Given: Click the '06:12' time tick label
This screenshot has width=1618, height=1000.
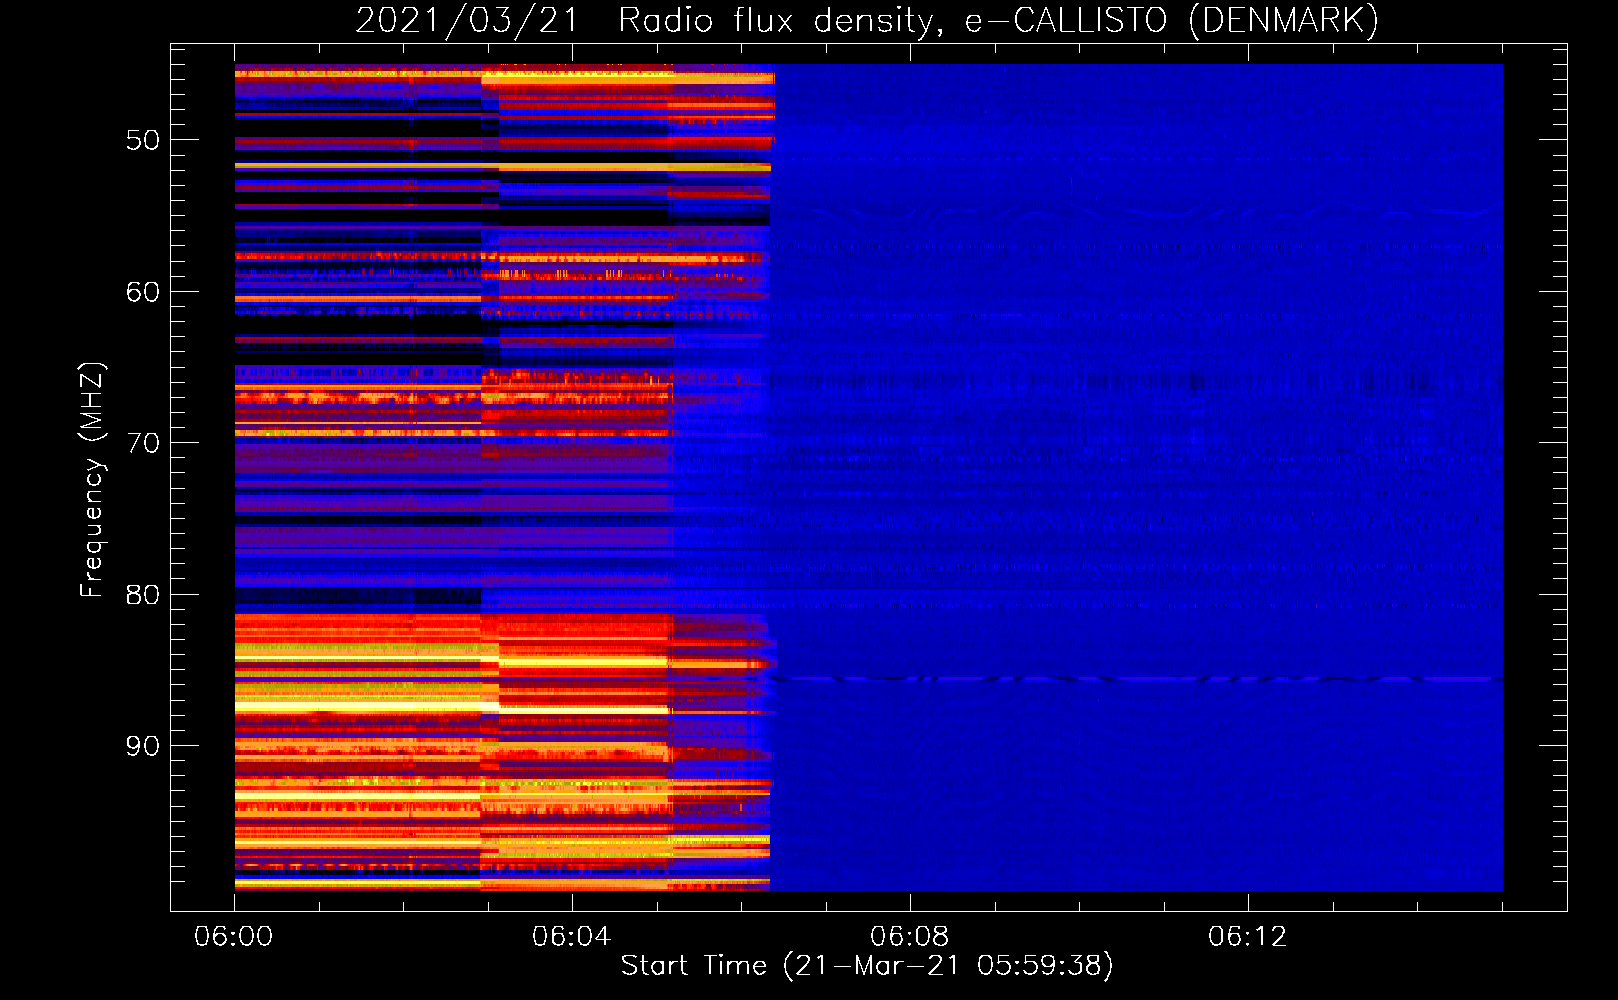Looking at the screenshot, I should [x=1247, y=937].
